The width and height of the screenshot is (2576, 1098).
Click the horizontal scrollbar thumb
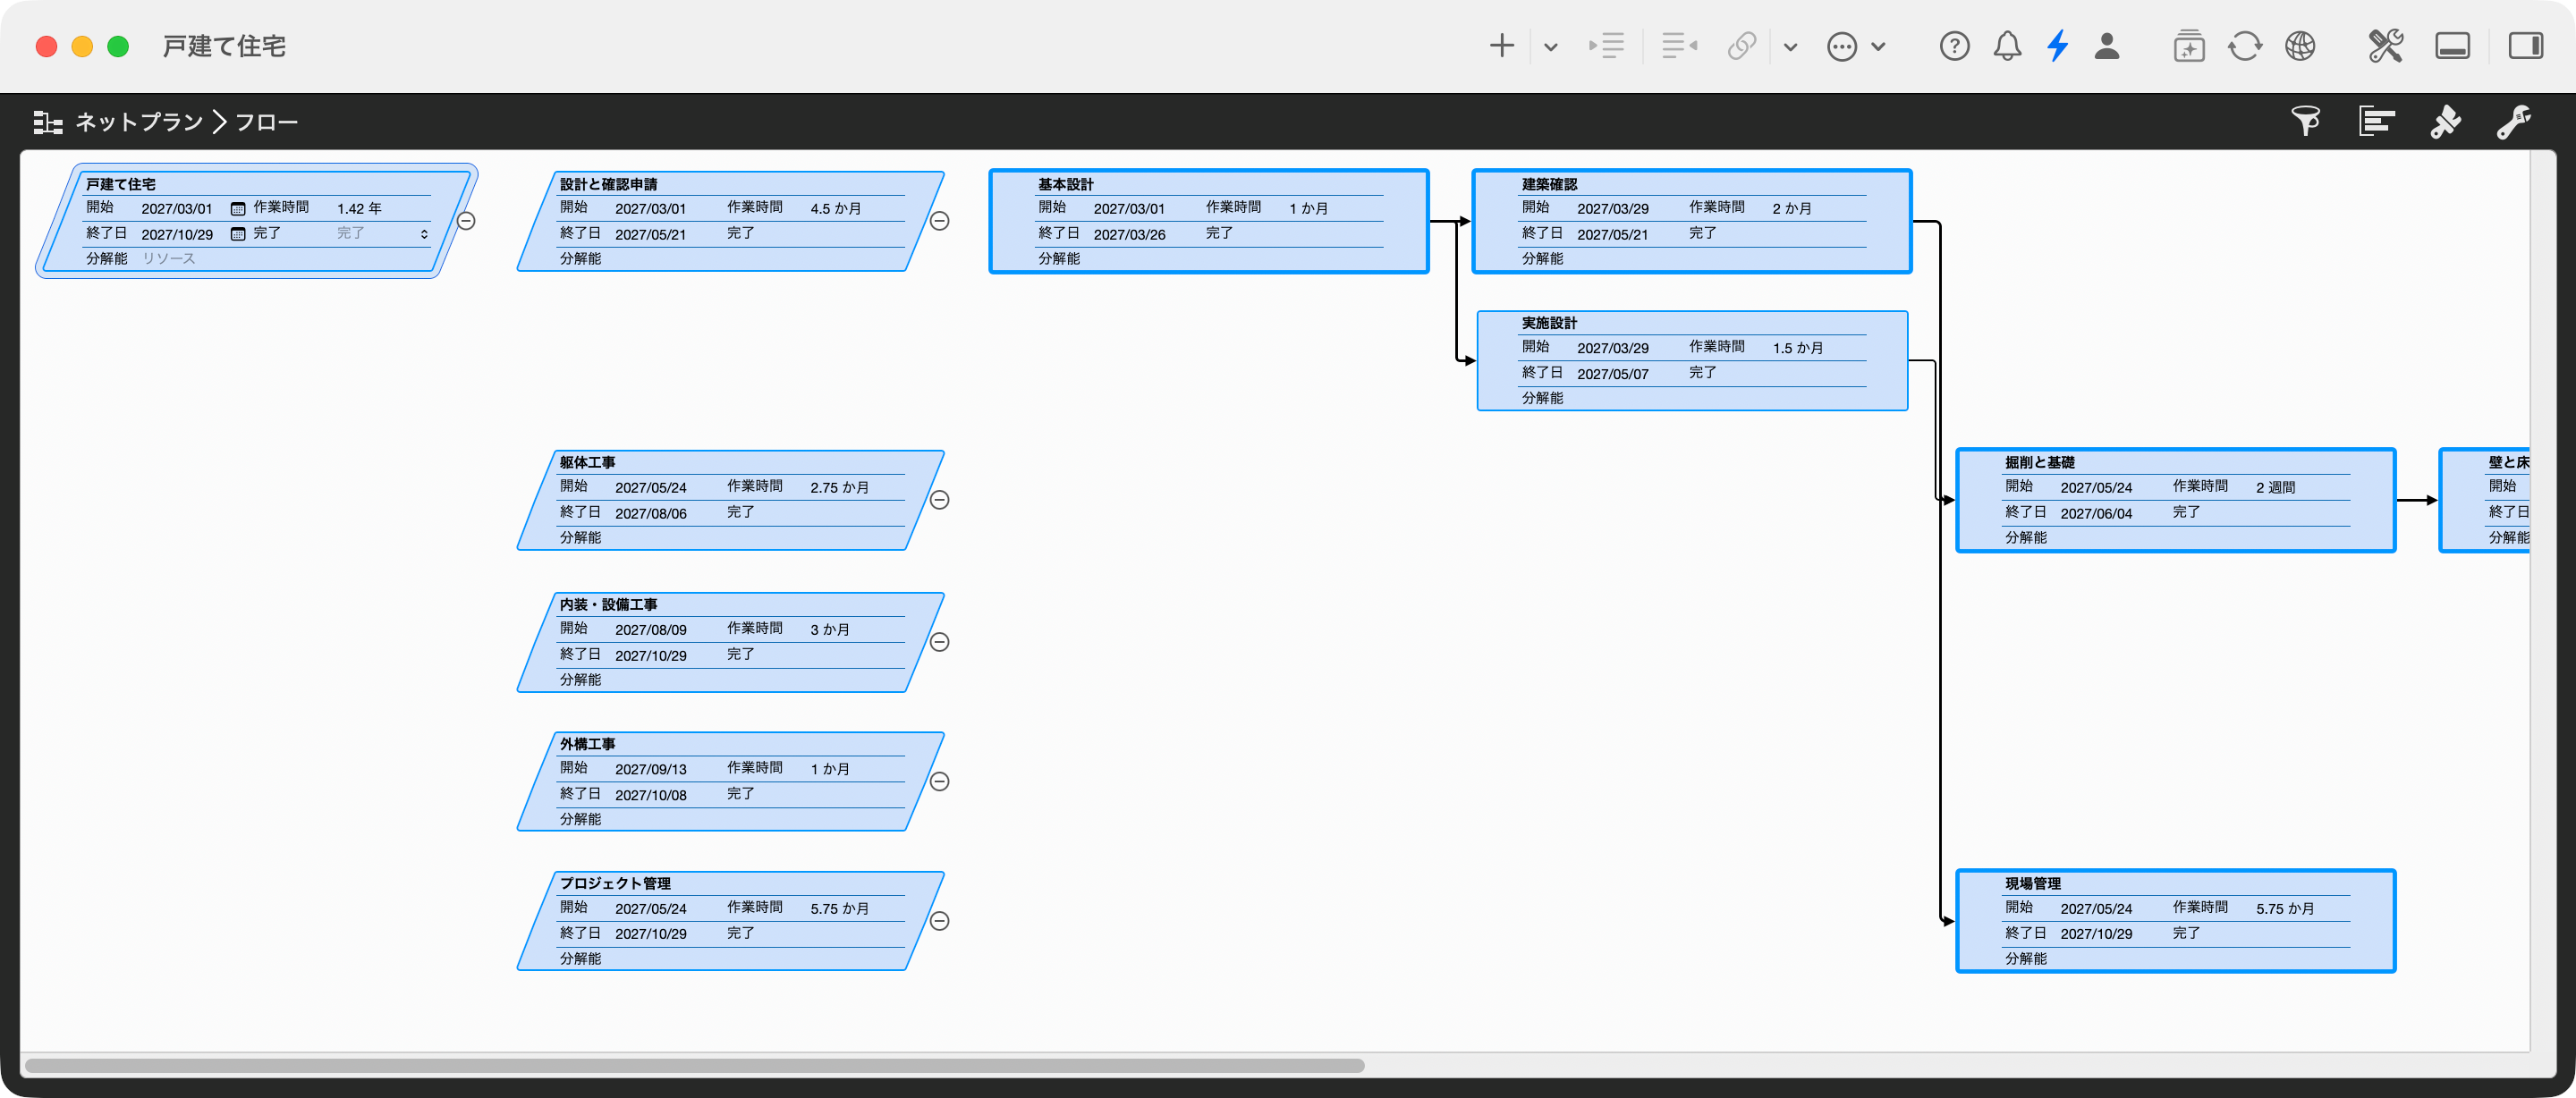point(694,1065)
